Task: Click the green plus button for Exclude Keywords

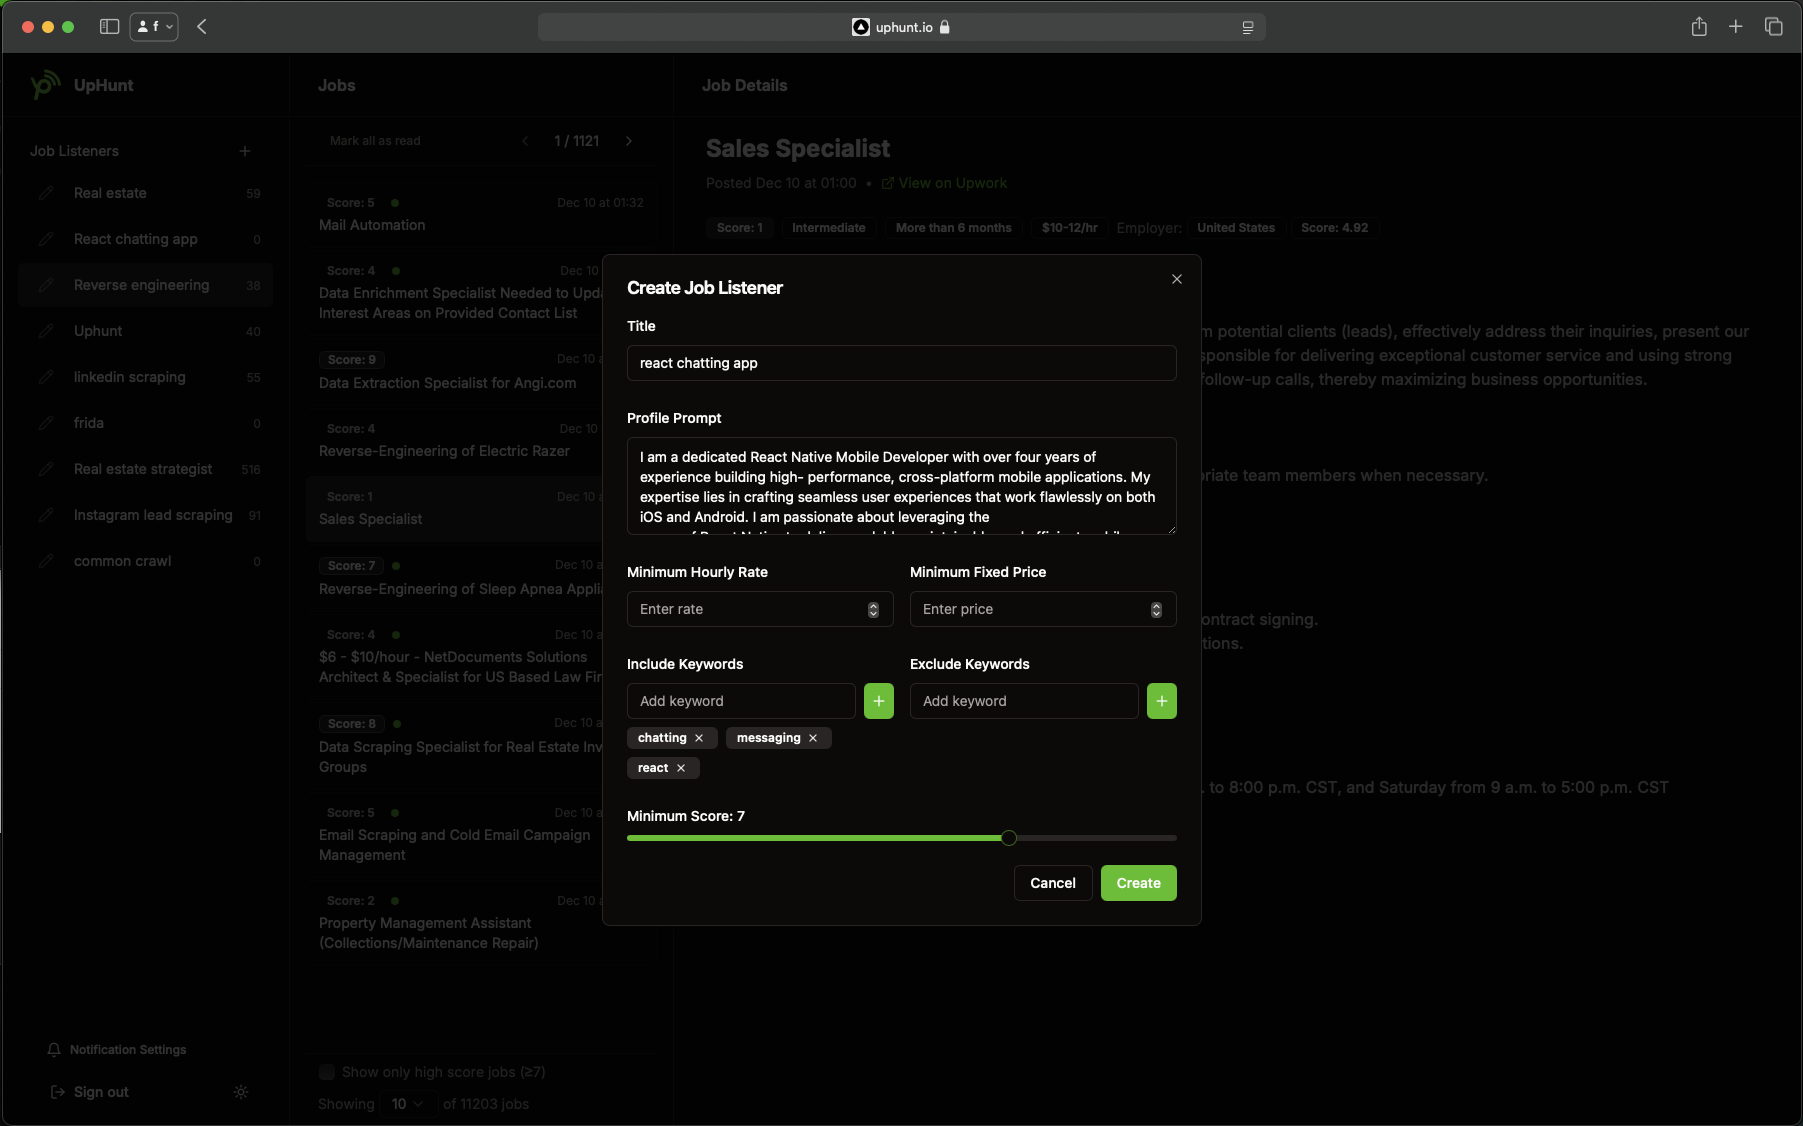Action: tap(1161, 701)
